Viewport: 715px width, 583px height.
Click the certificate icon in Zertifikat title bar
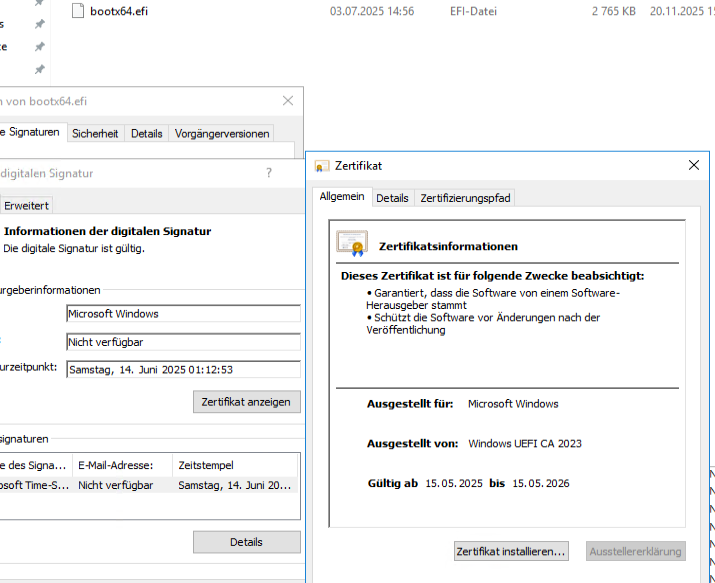click(322, 166)
